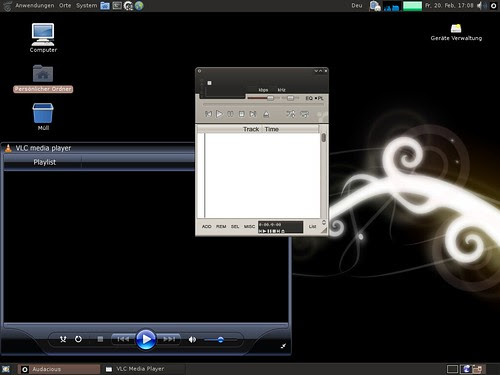Screen dimensions: 500x375
Task: Open the Orte menu
Action: coord(65,5)
